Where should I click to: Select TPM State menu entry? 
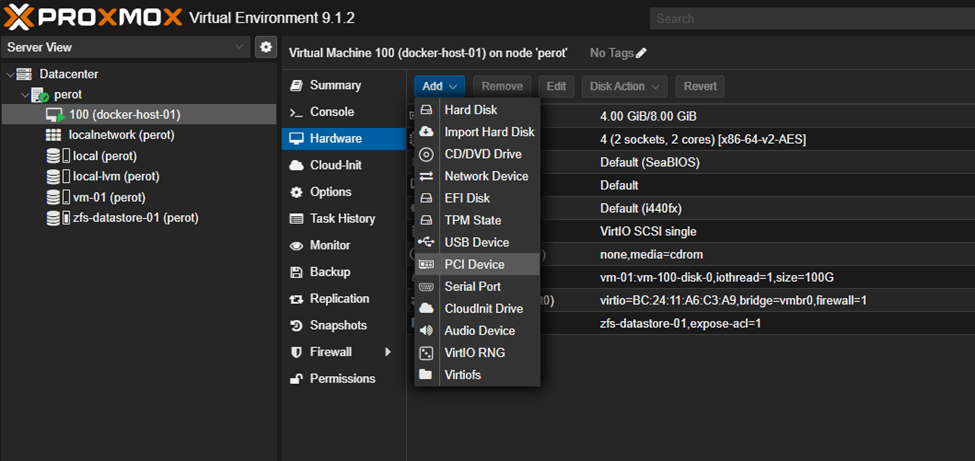click(x=472, y=221)
